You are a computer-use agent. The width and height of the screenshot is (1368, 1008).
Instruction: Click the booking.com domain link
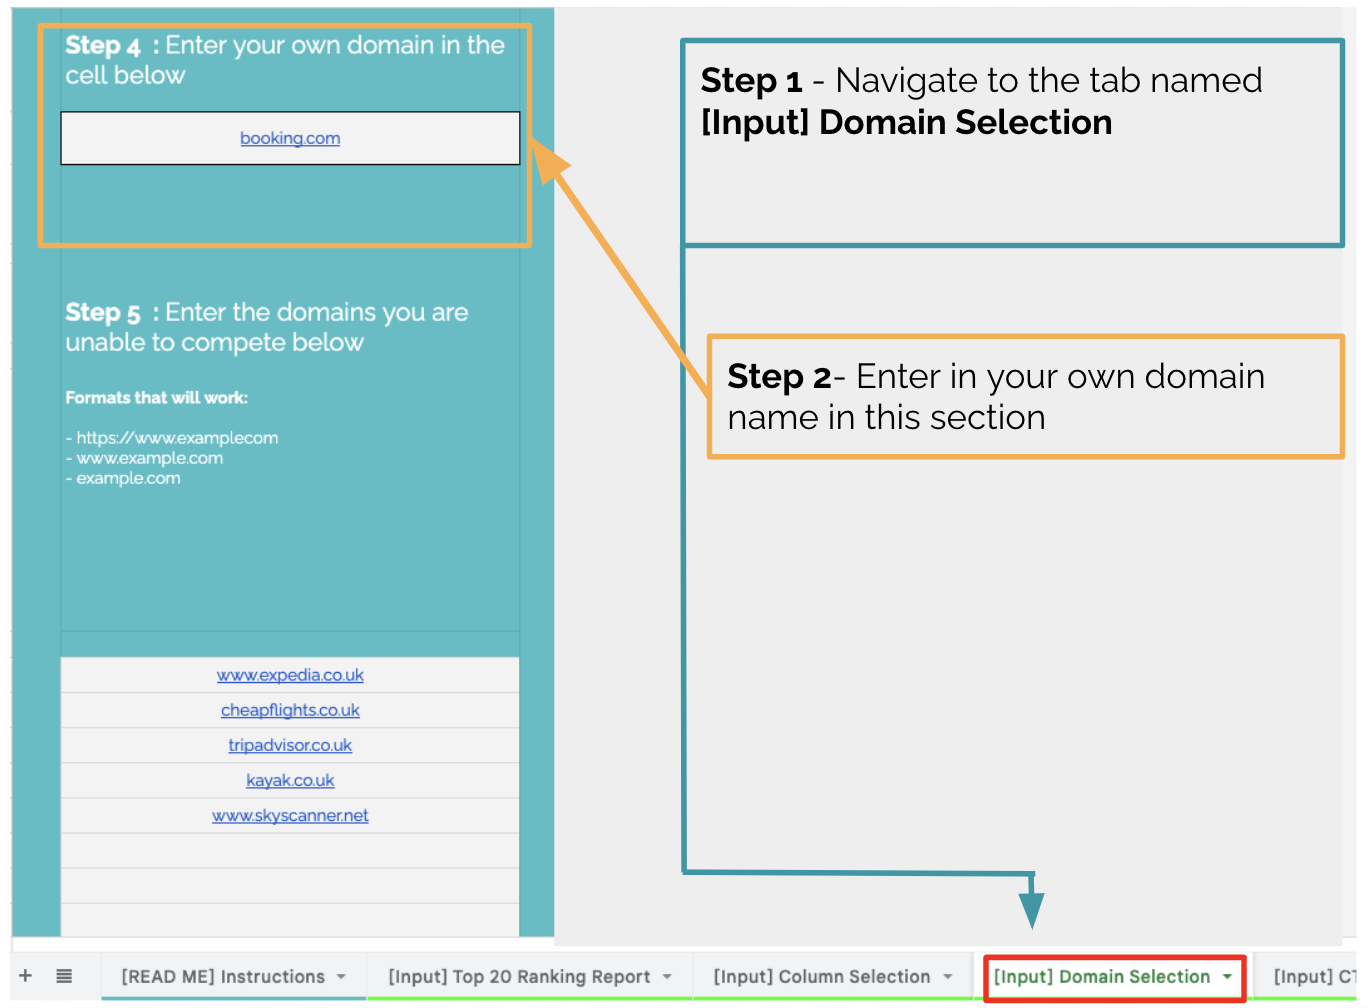pyautogui.click(x=290, y=138)
